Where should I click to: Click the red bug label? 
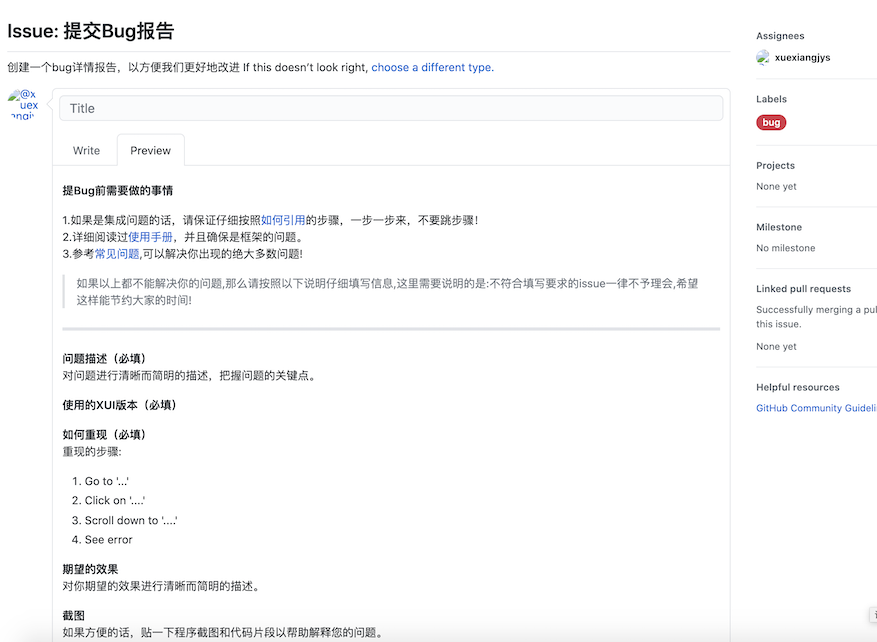click(x=771, y=122)
